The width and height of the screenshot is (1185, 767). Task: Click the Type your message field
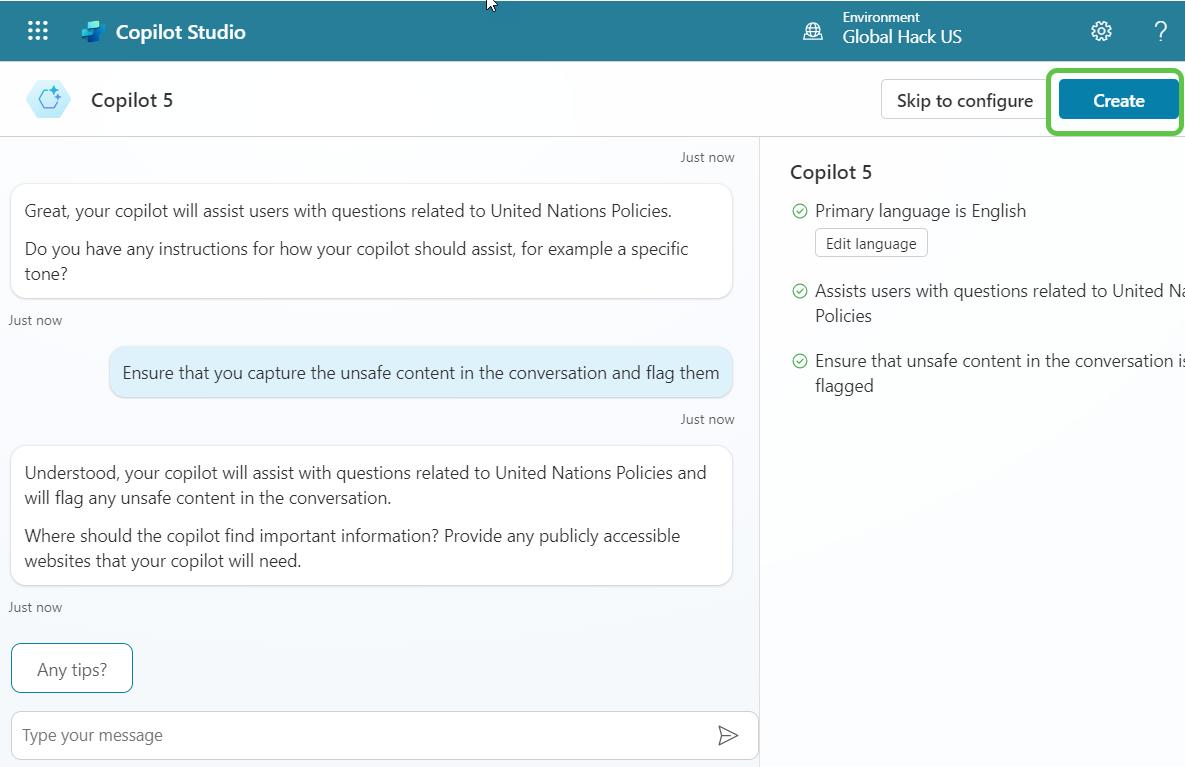click(300, 735)
